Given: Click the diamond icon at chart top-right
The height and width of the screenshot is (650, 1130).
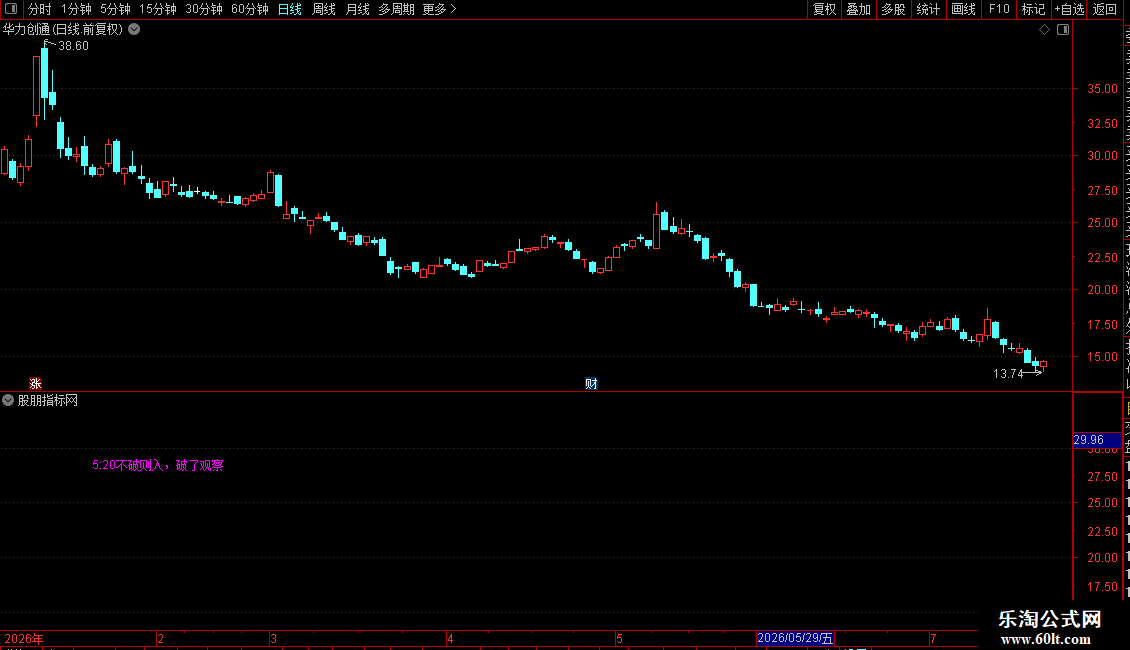Looking at the screenshot, I should 1044,30.
